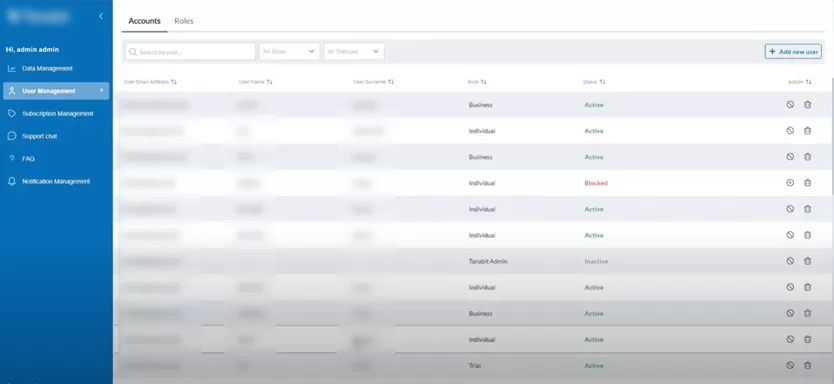The height and width of the screenshot is (384, 834).
Task: Click the Trial role cell
Action: coord(475,365)
